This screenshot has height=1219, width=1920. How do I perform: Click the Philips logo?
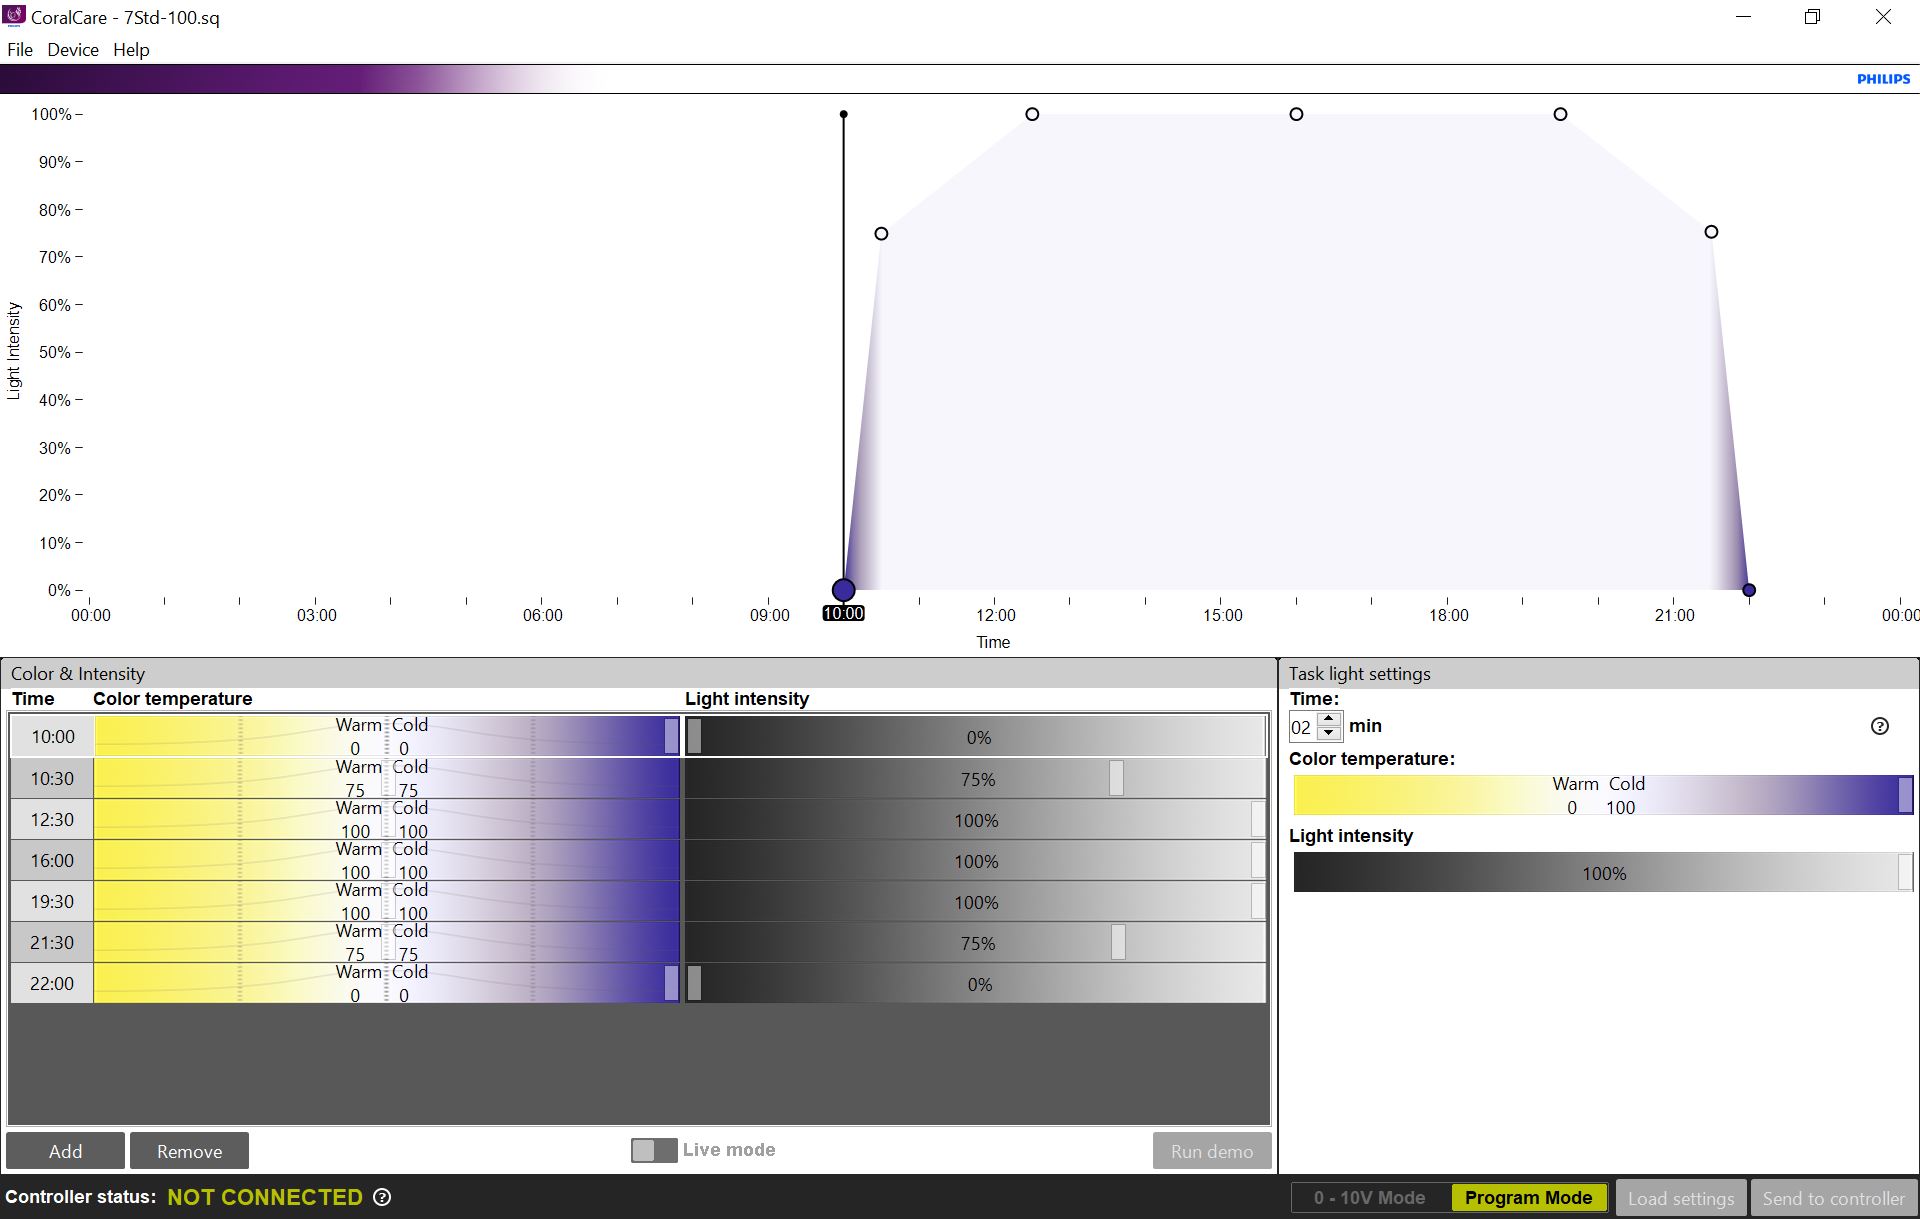point(1883,79)
